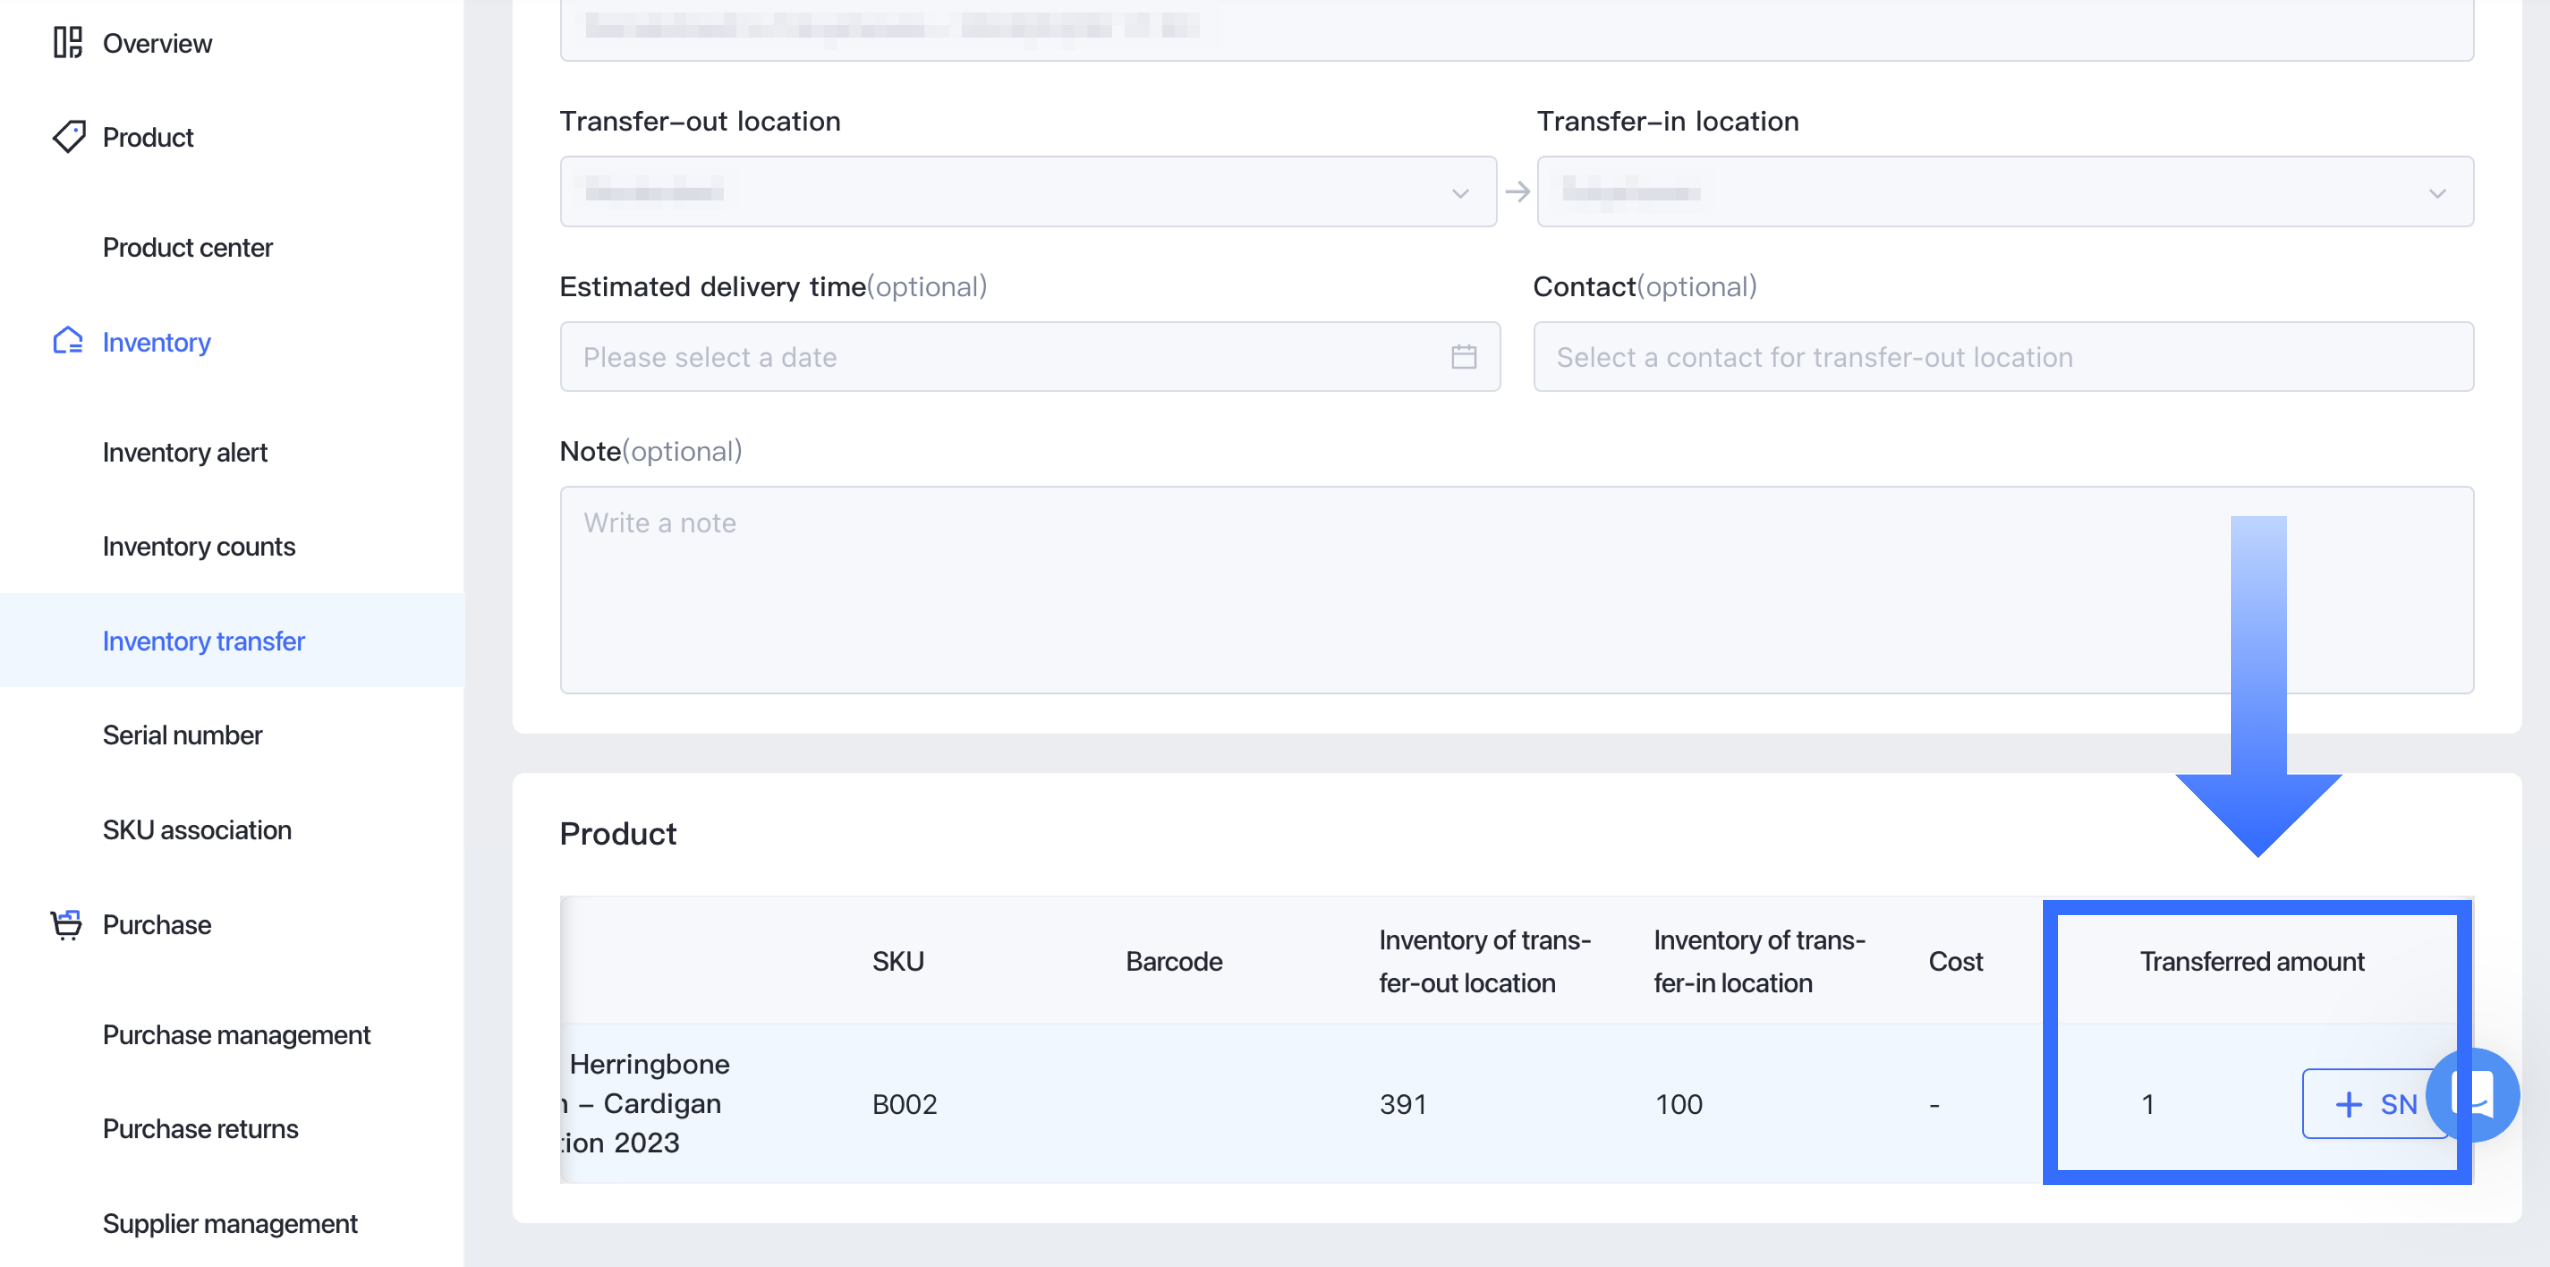Open SKU association menu item
The height and width of the screenshot is (1267, 2550).
tap(197, 830)
